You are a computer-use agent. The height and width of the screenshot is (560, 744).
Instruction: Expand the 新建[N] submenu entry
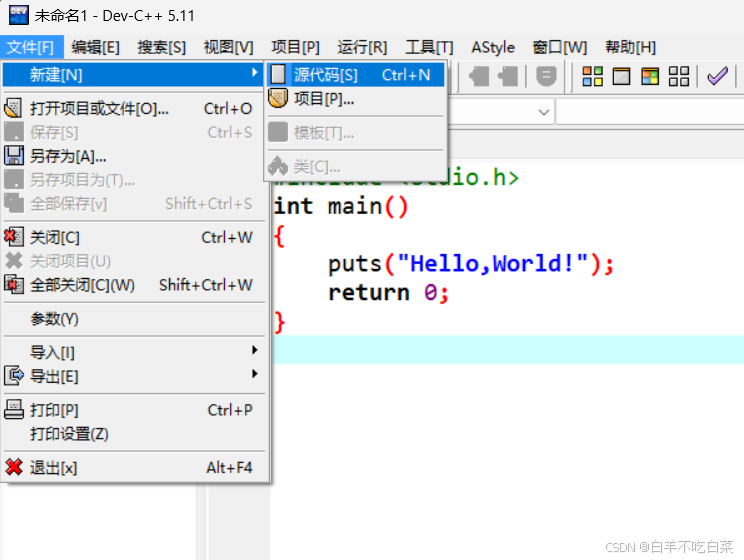(x=133, y=75)
